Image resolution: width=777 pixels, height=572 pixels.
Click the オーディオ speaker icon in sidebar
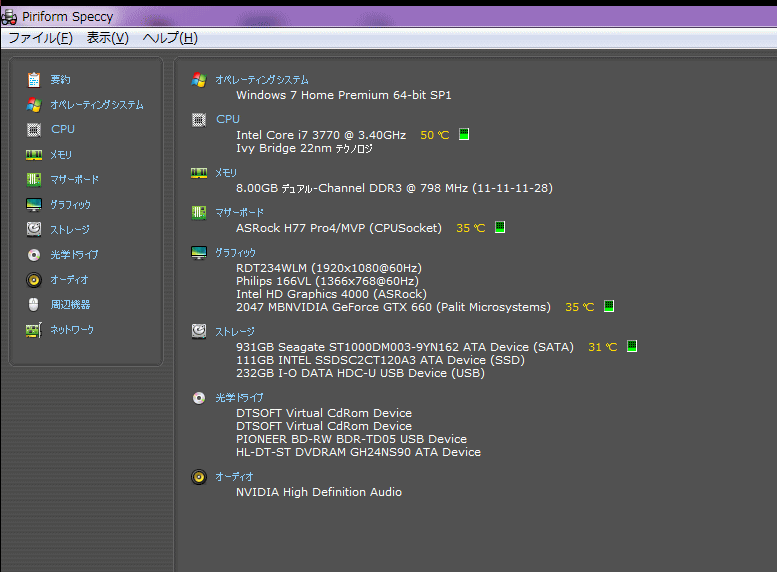tap(34, 280)
